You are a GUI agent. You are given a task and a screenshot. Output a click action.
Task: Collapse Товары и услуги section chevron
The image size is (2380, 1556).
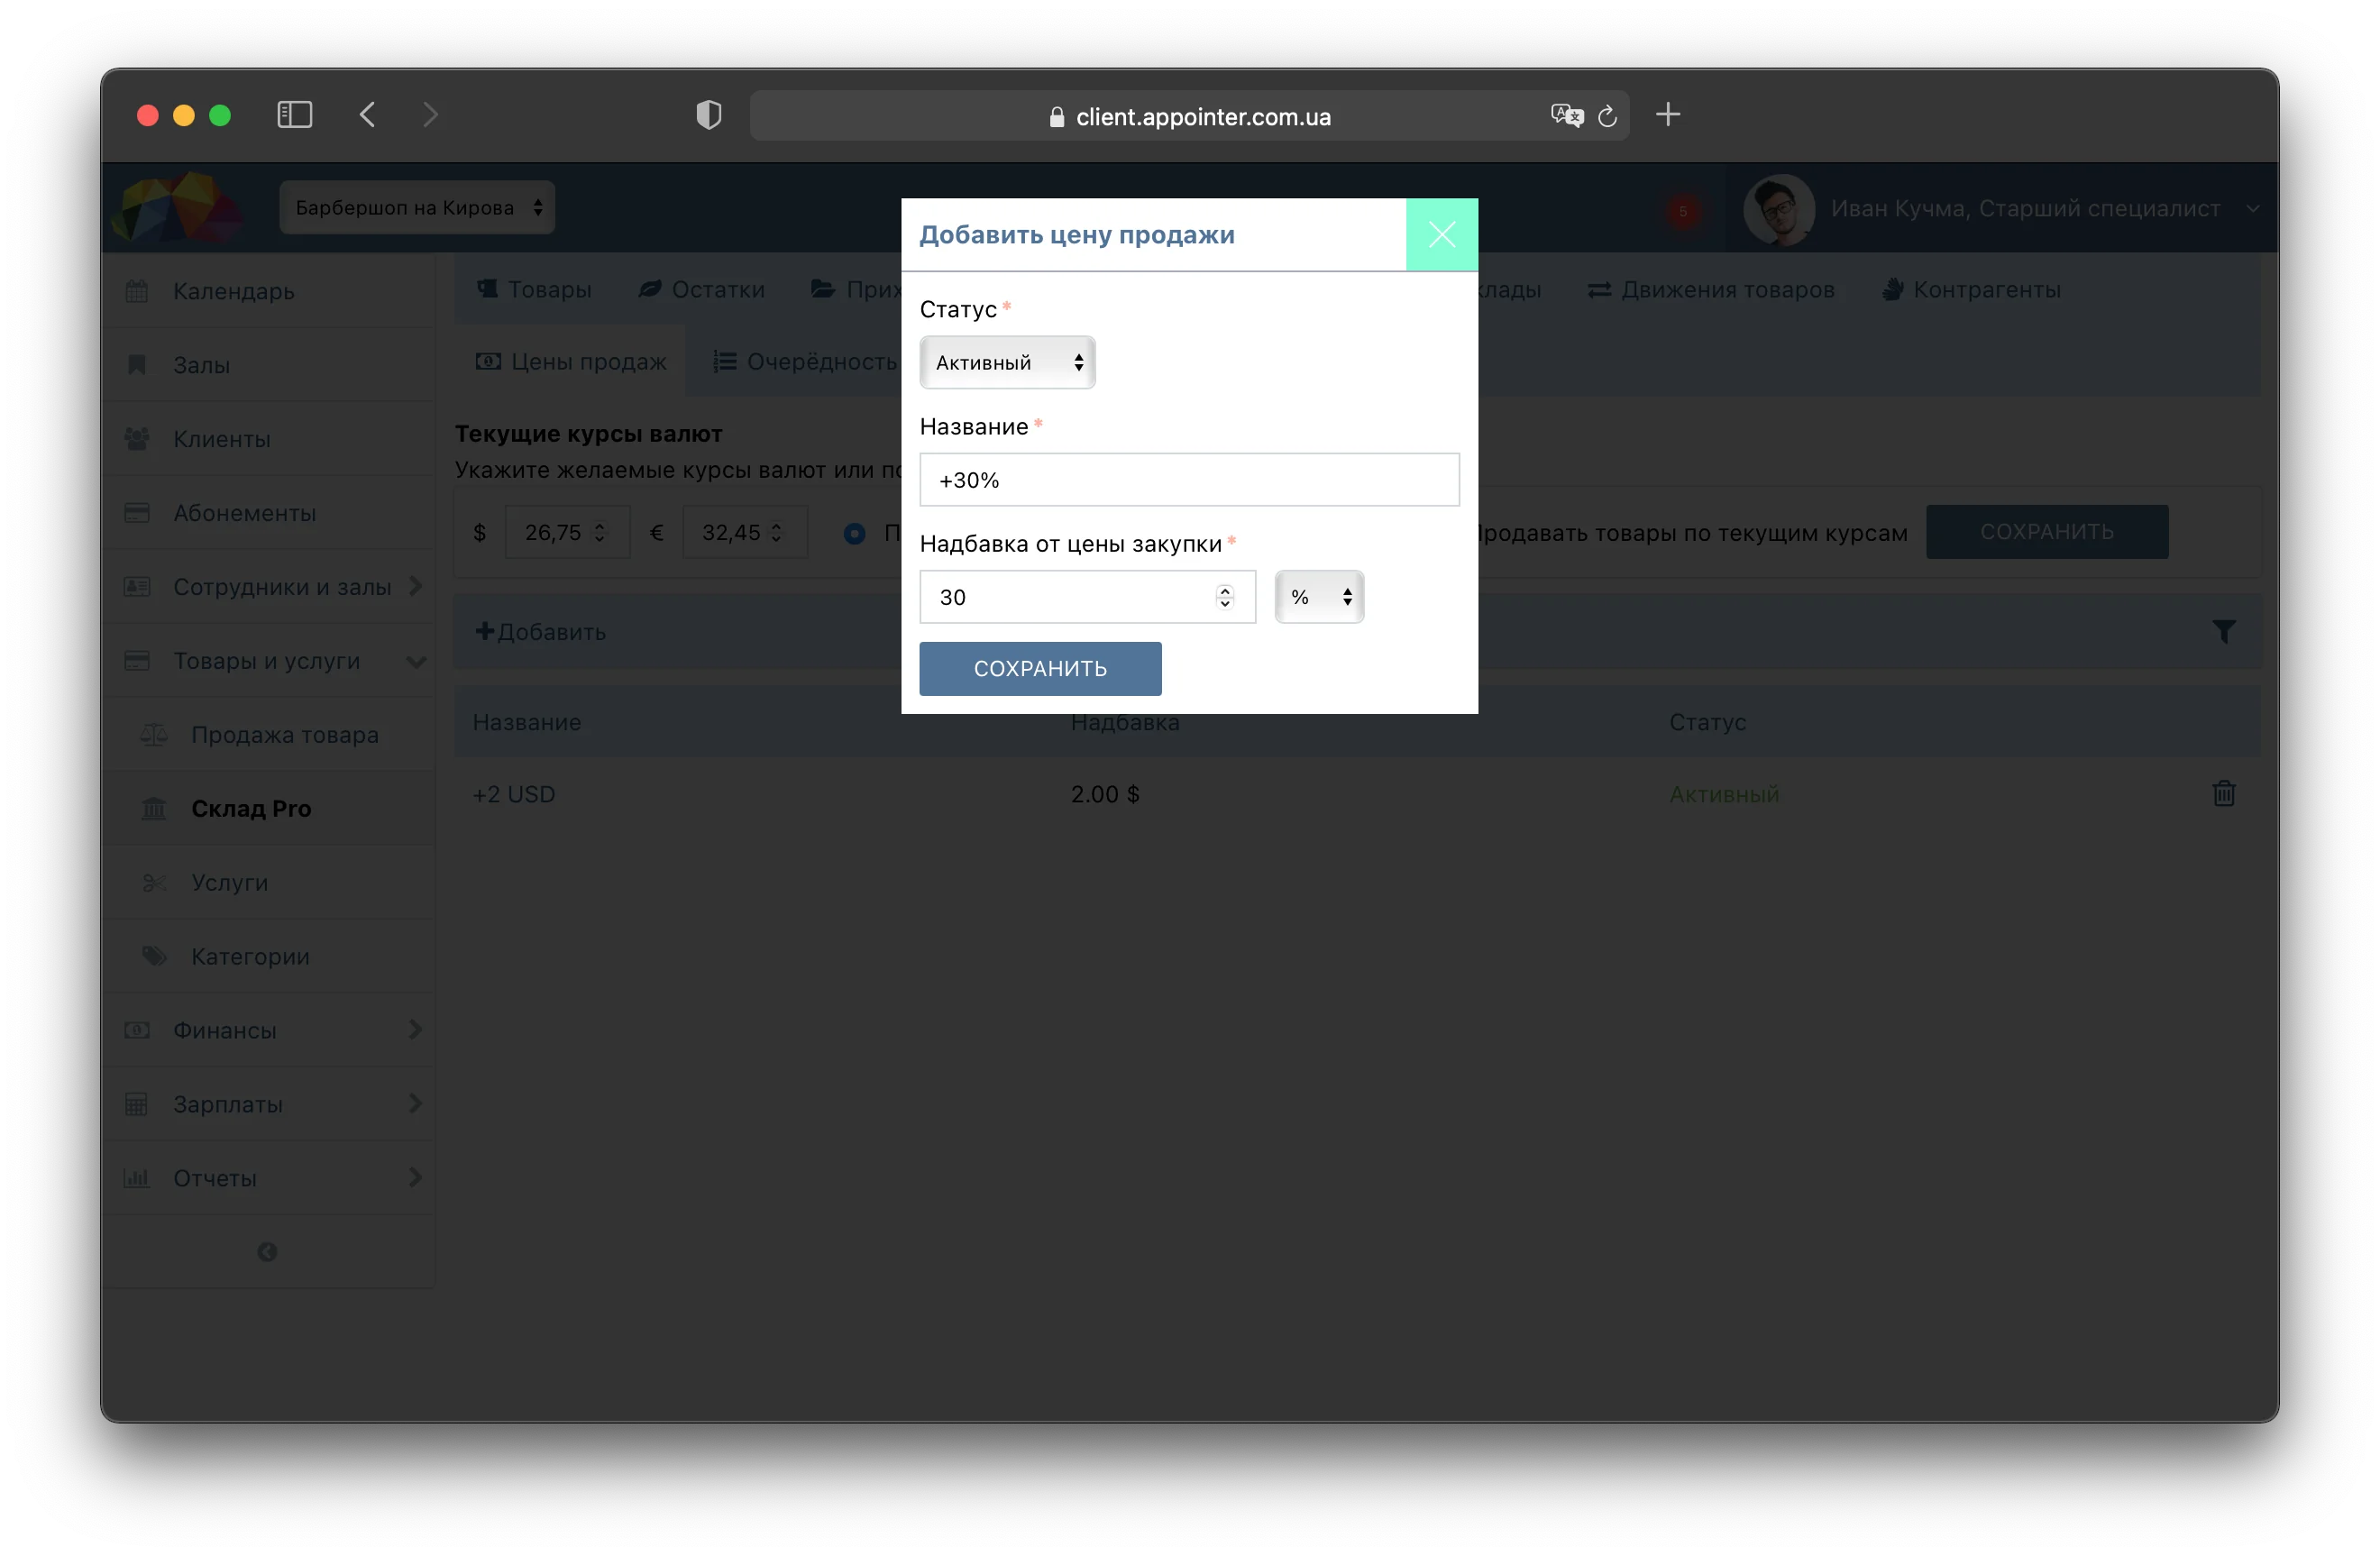pyautogui.click(x=416, y=661)
